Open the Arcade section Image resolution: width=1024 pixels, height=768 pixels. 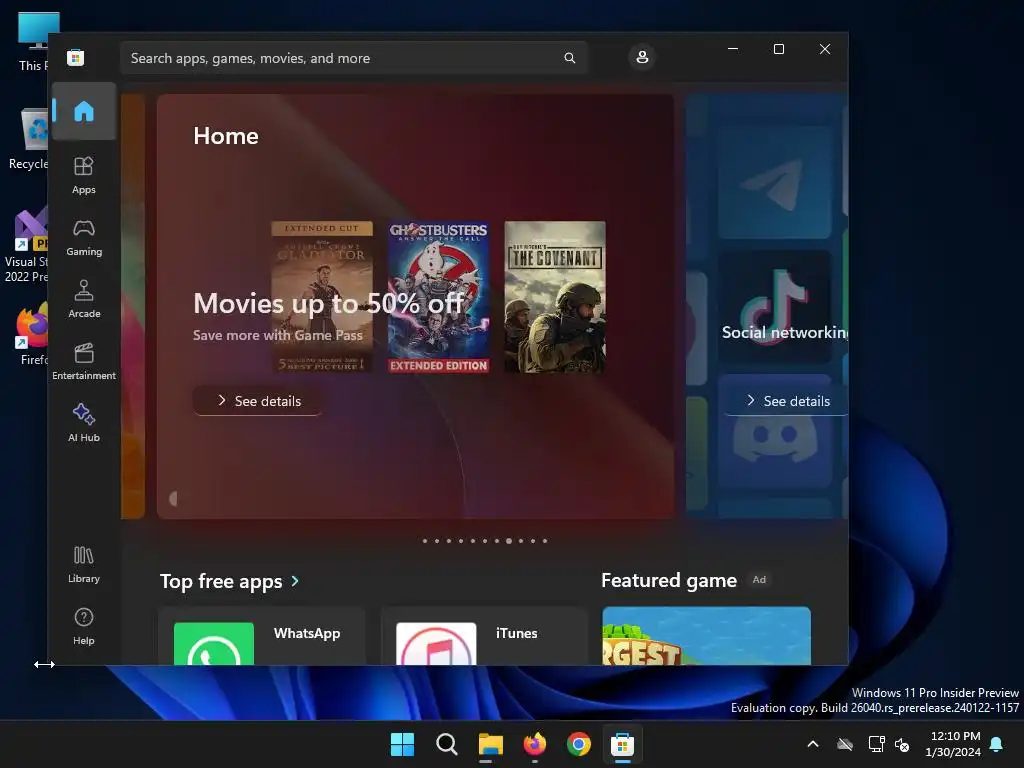[x=84, y=299]
